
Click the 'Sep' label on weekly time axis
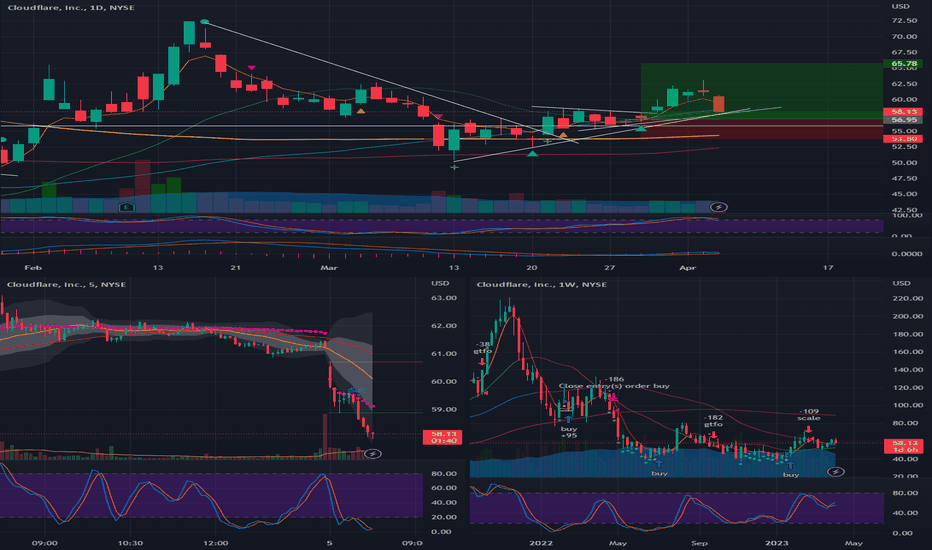click(x=699, y=543)
